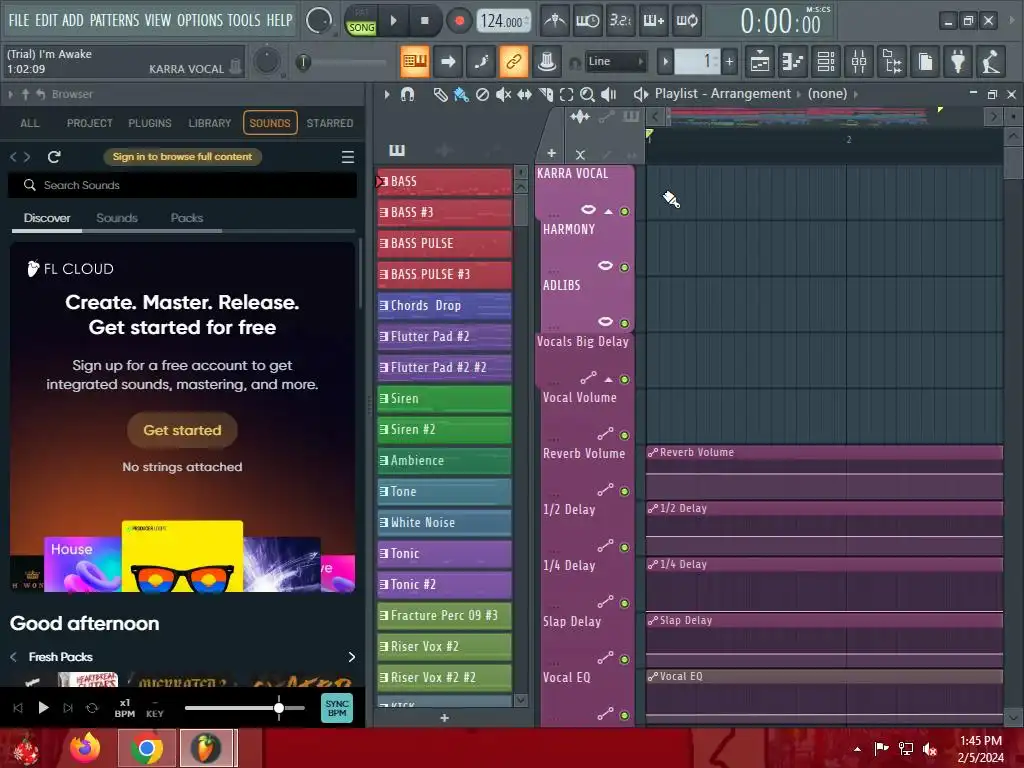Select the BASS PULSE pattern

point(444,243)
